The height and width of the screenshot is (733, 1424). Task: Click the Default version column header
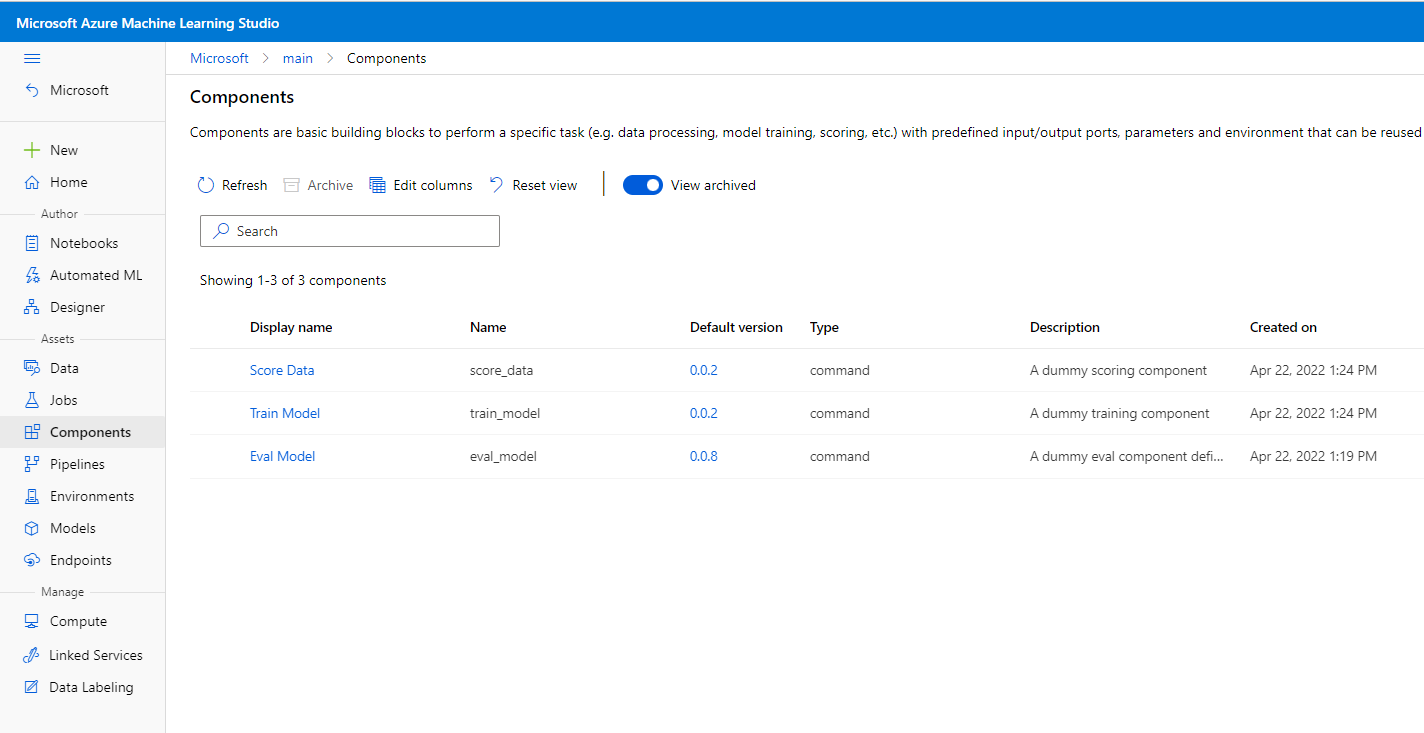[736, 327]
